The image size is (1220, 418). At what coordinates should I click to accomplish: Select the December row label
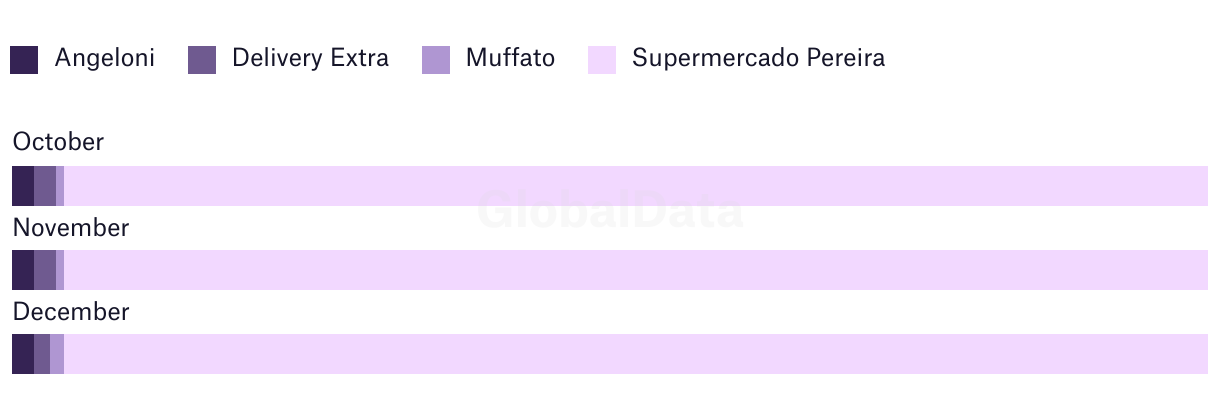(70, 312)
